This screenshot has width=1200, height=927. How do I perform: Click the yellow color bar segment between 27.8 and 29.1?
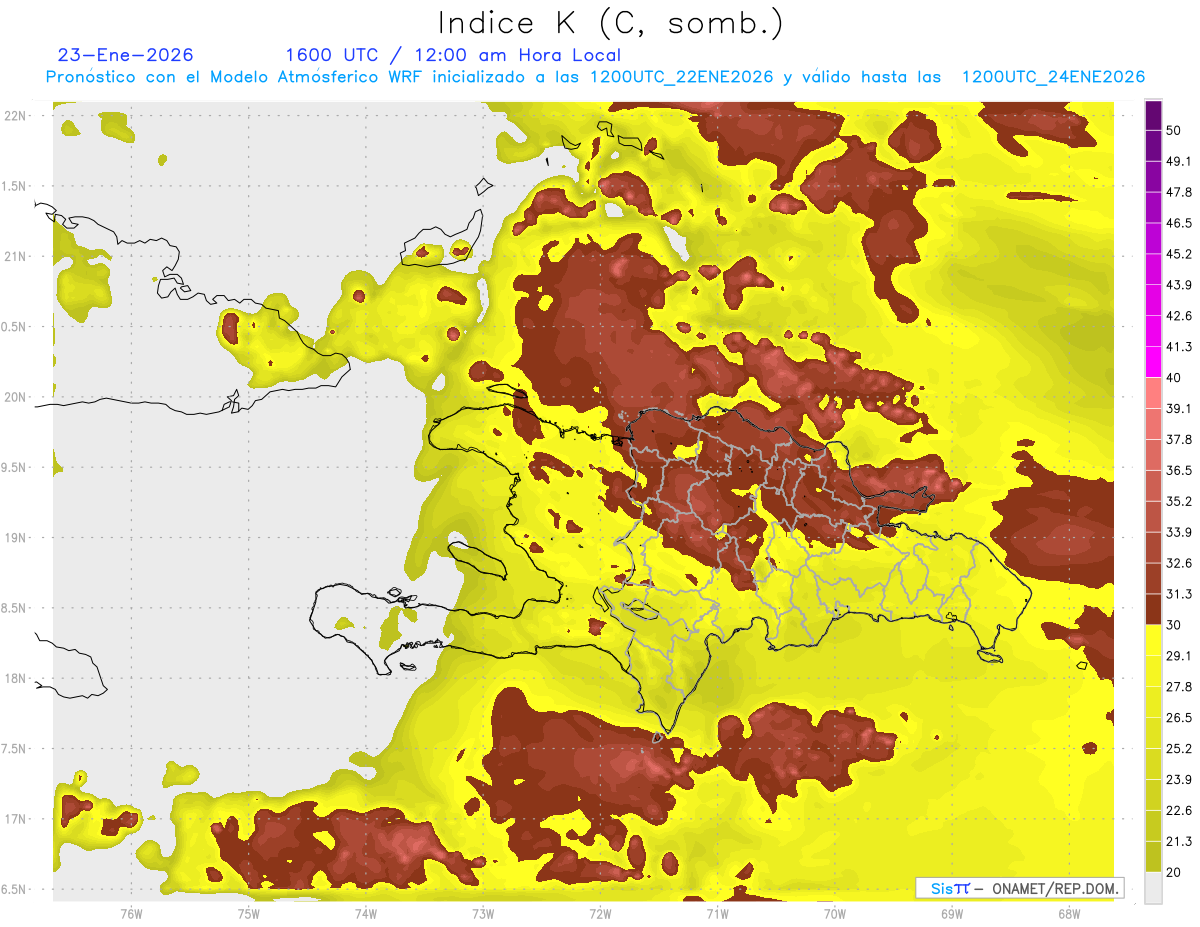[1153, 671]
